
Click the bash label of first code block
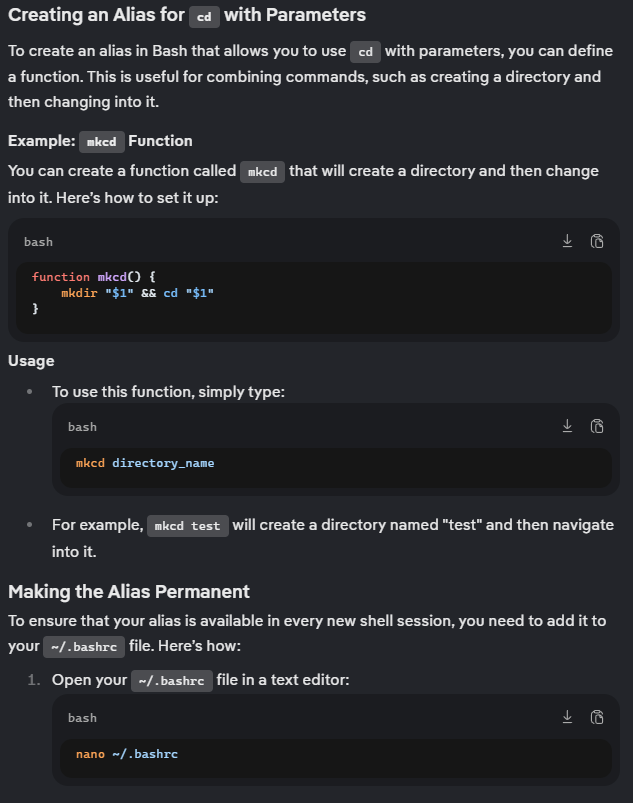[x=38, y=242]
